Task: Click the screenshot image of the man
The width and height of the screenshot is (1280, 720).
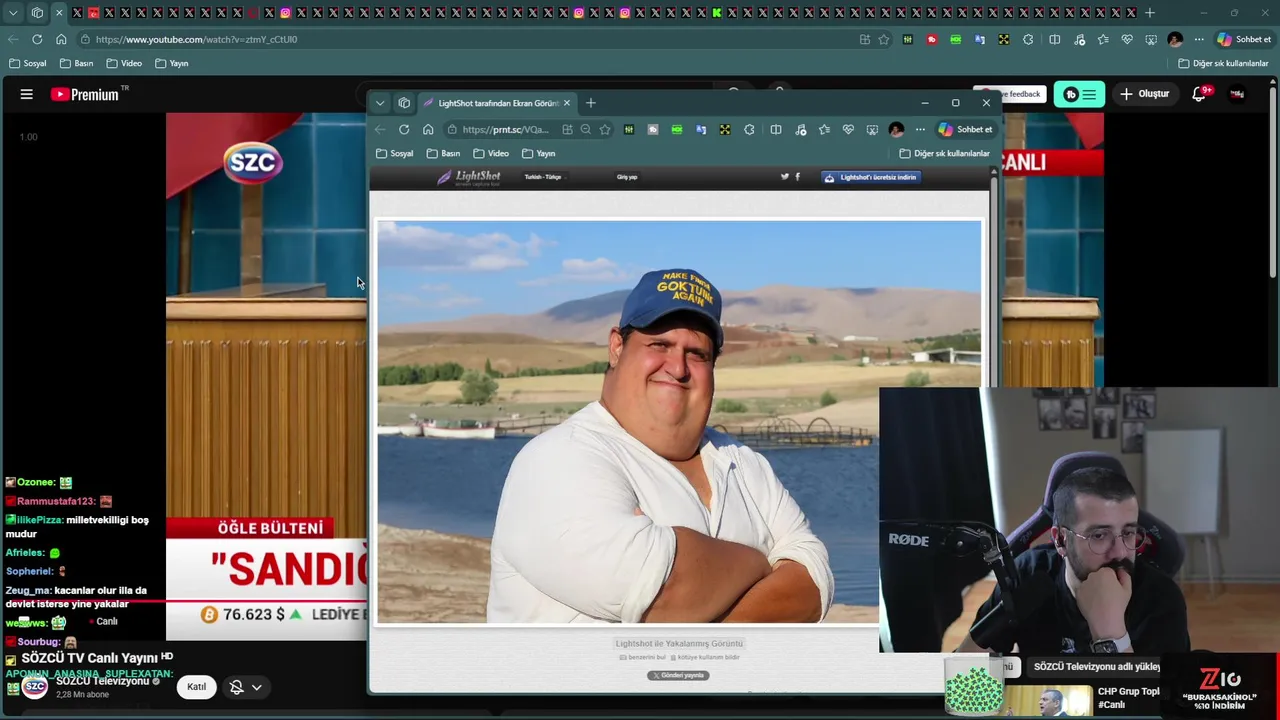Action: pyautogui.click(x=679, y=422)
